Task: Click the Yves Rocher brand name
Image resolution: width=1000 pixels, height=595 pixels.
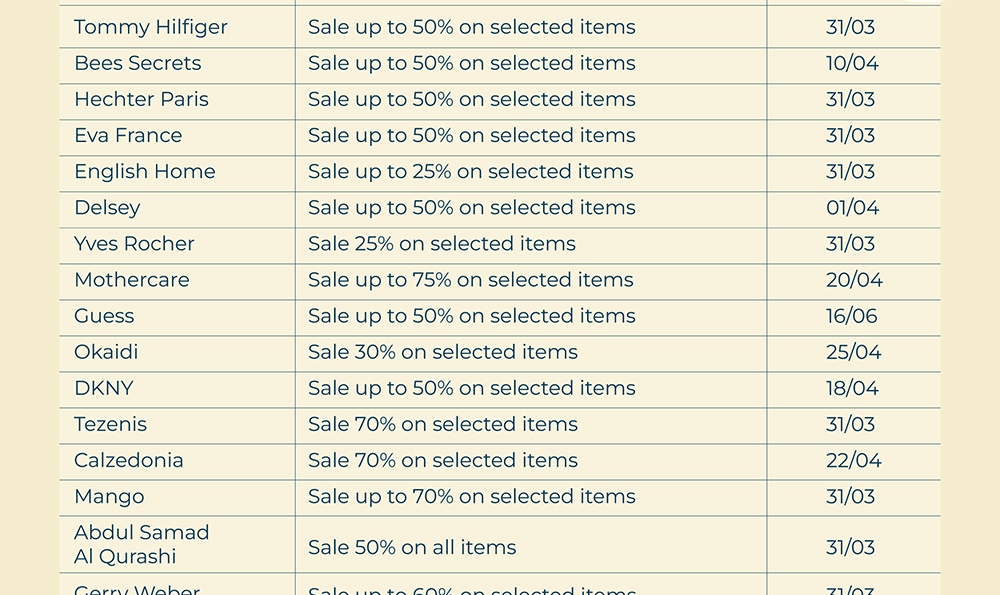Action: click(x=134, y=243)
